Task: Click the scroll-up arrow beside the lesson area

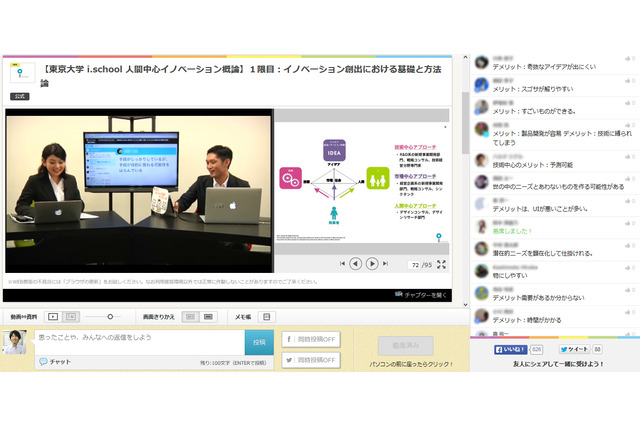Action: [x=465, y=58]
